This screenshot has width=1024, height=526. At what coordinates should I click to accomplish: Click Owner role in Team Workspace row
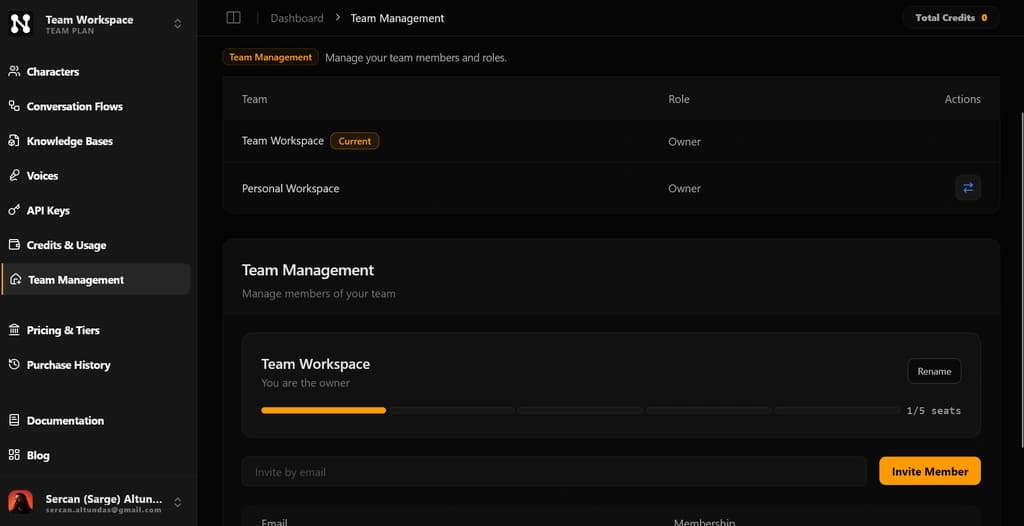coord(684,141)
